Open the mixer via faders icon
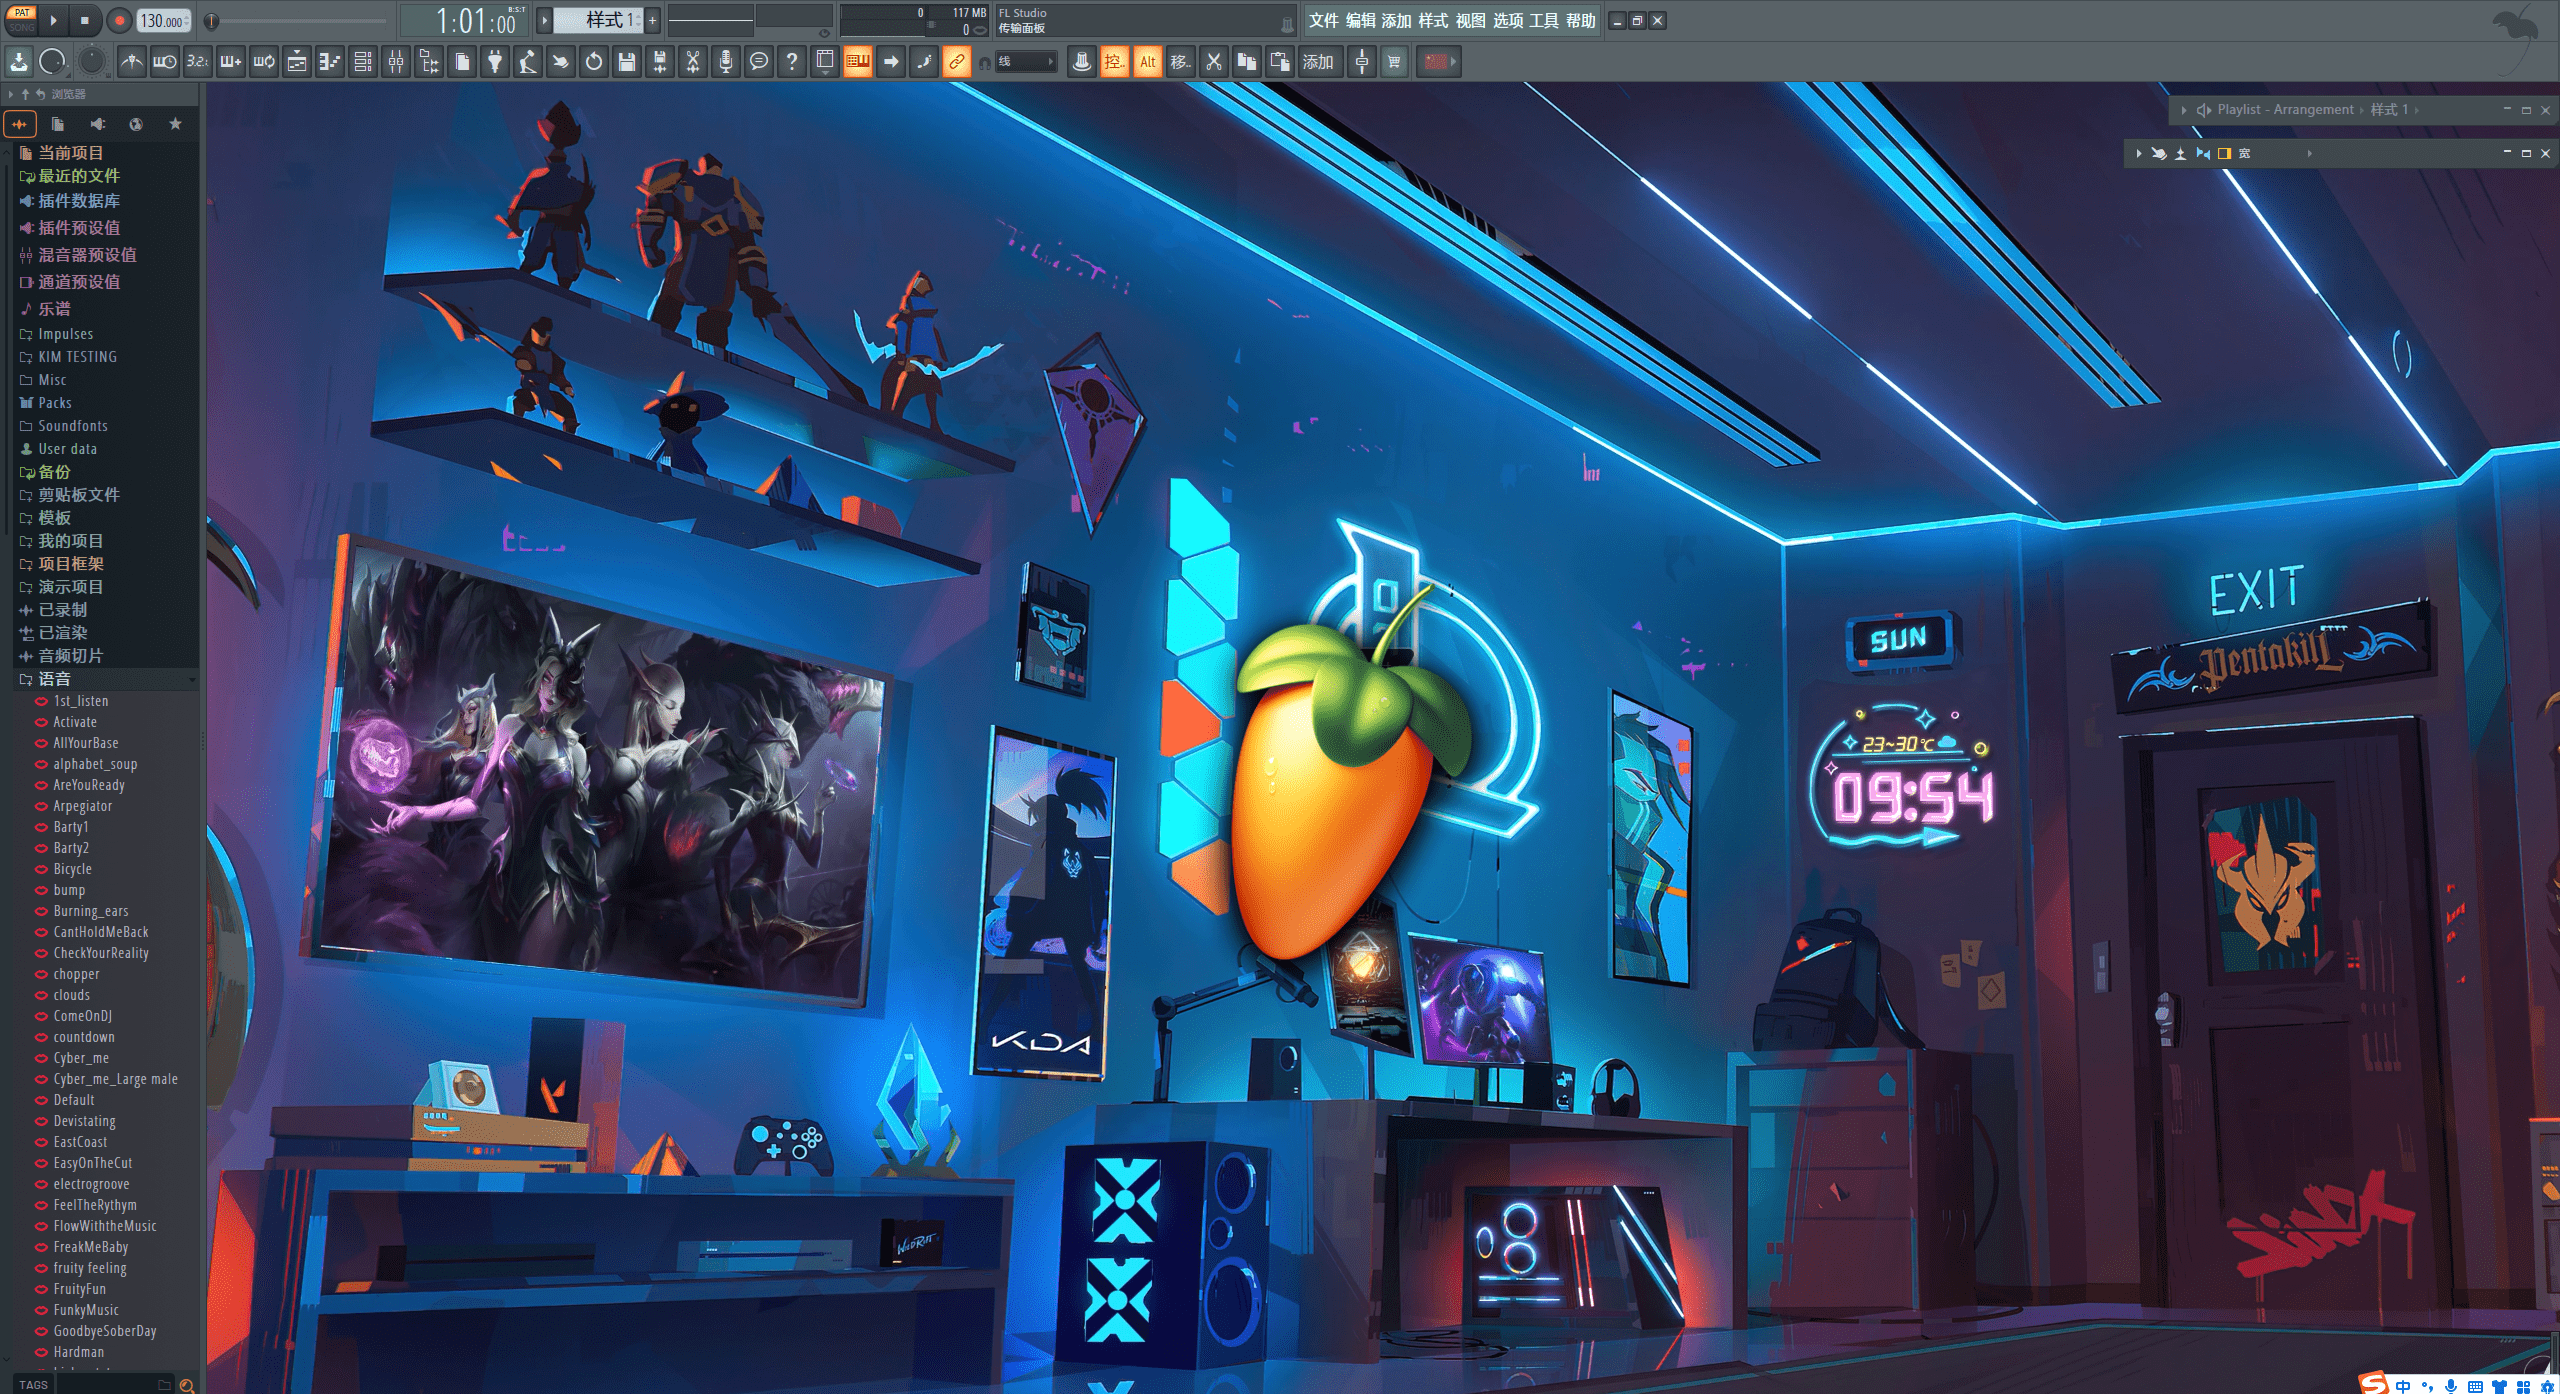Image resolution: width=2560 pixels, height=1394 pixels. coord(396,62)
